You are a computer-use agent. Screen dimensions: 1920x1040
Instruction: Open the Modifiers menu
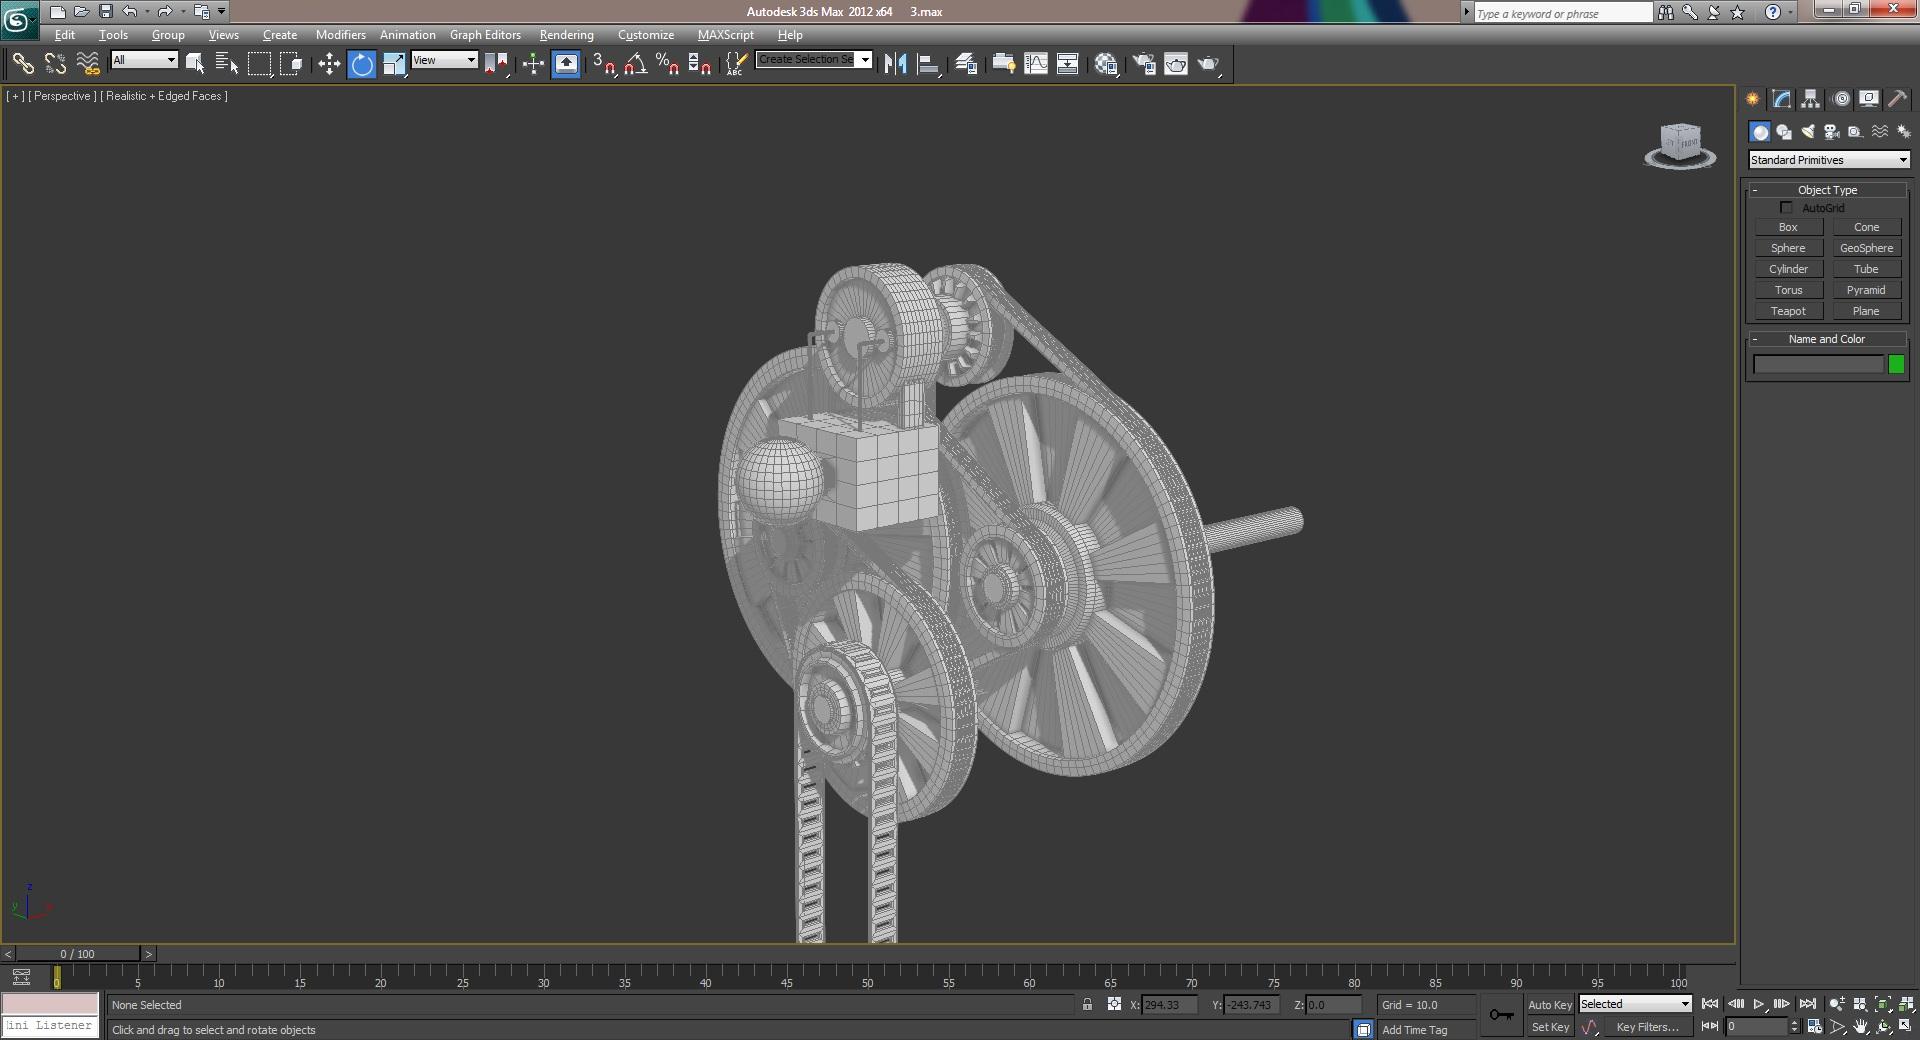(x=341, y=35)
